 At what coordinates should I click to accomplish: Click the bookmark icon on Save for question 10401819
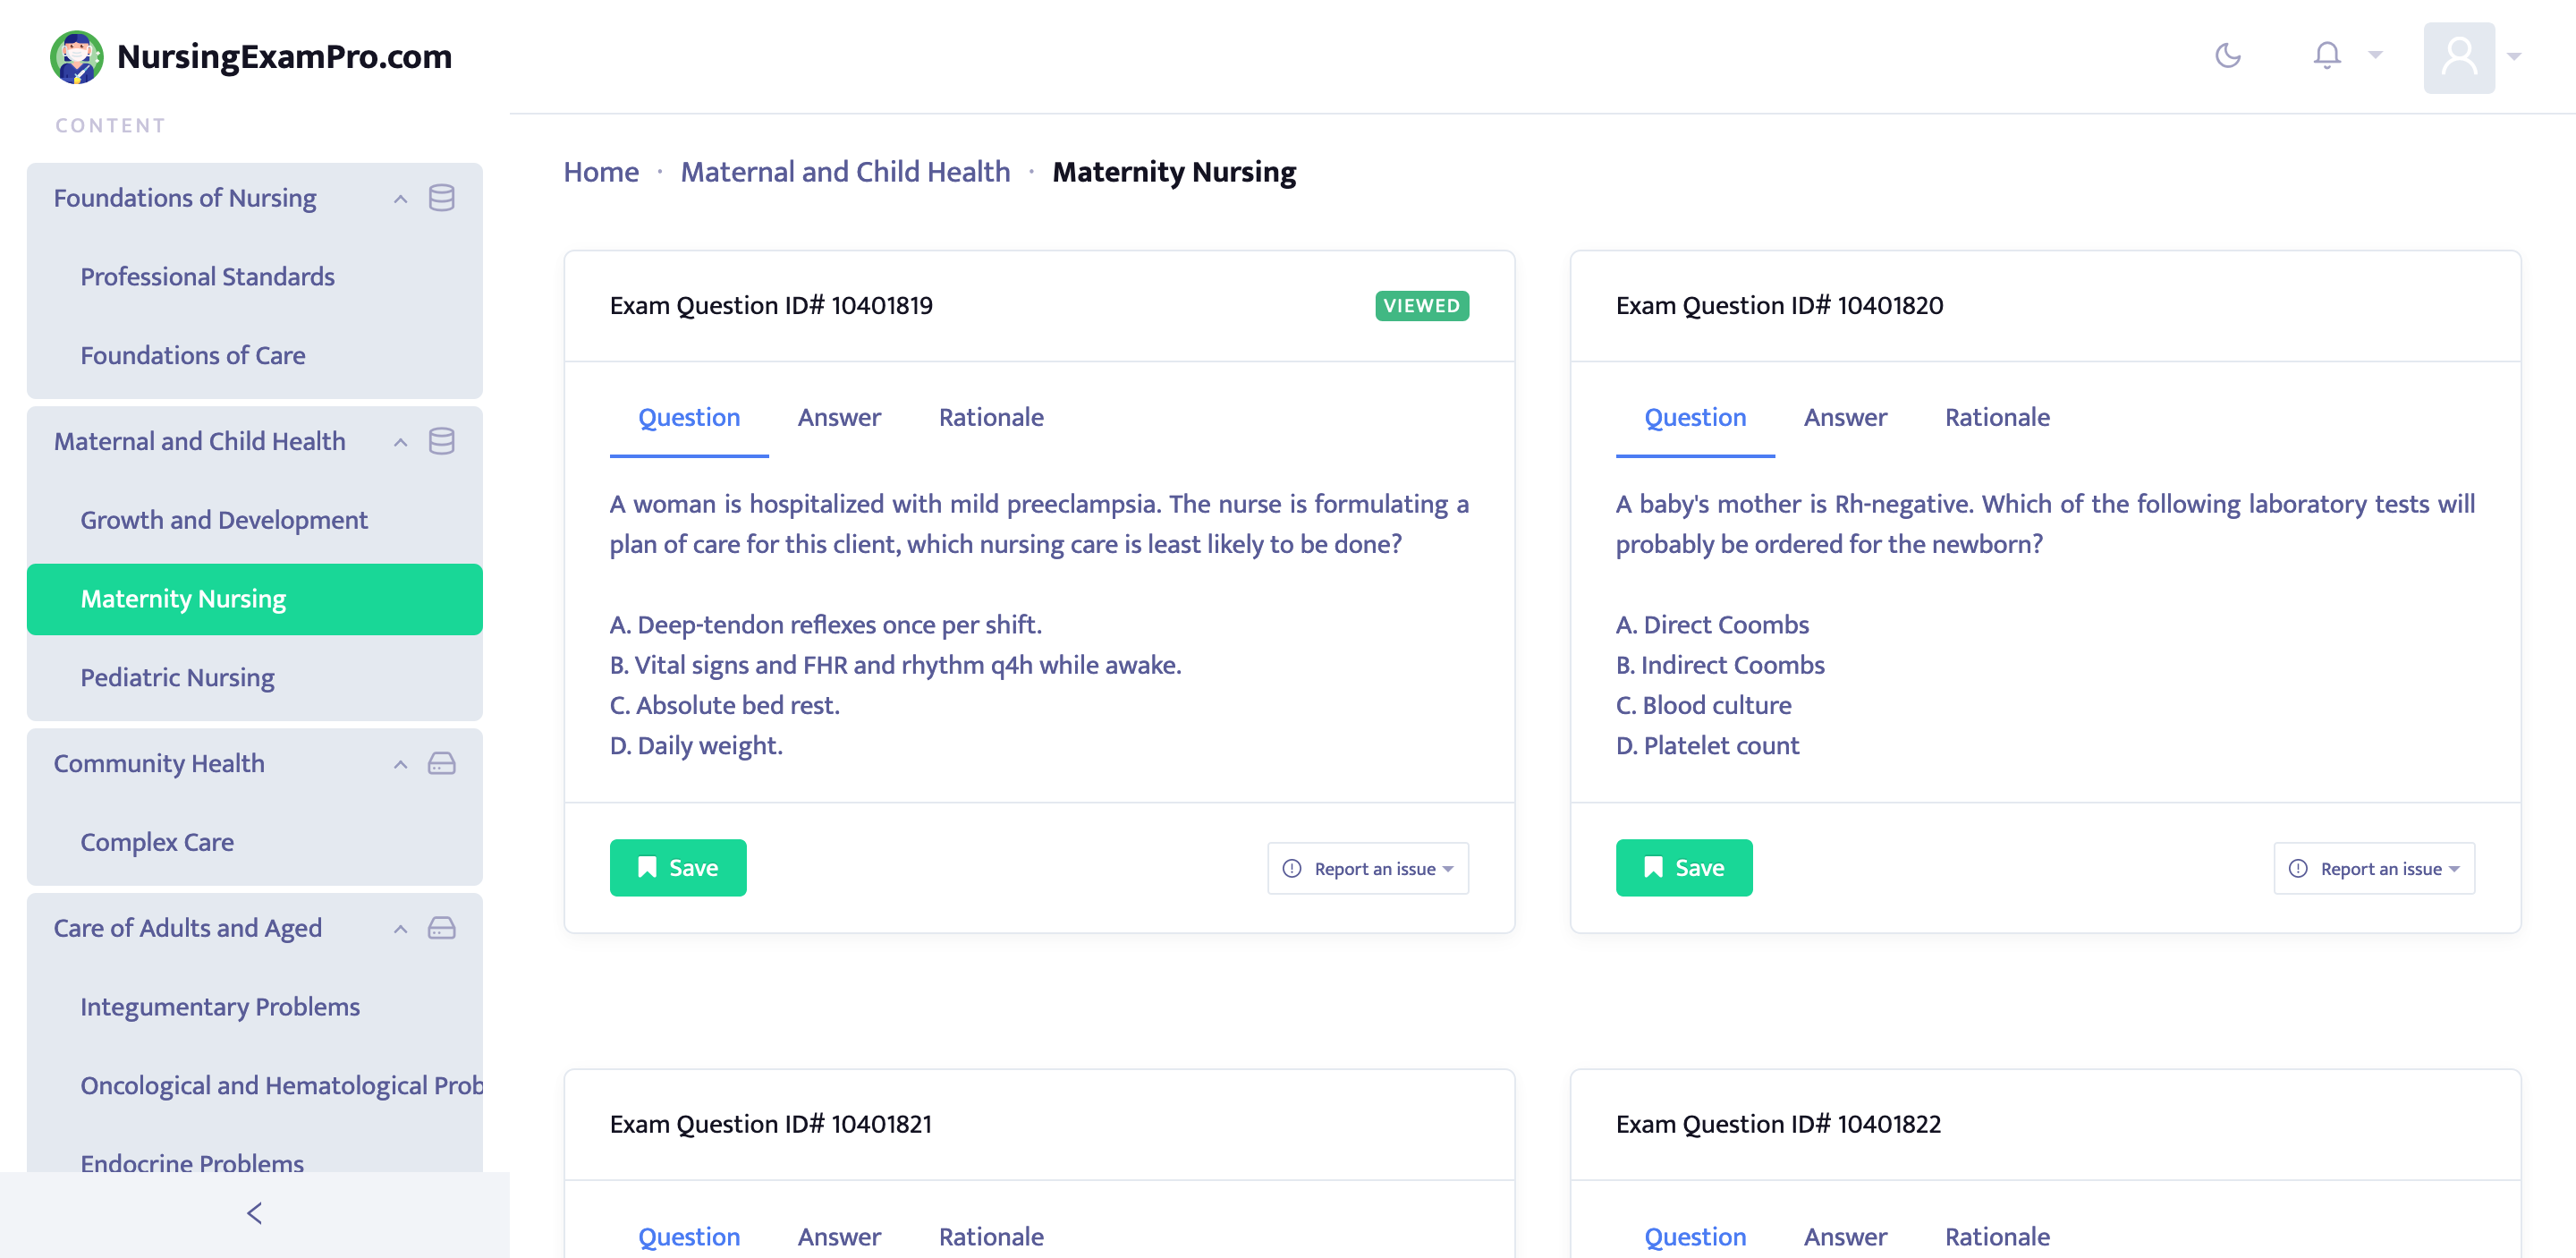[x=648, y=867]
